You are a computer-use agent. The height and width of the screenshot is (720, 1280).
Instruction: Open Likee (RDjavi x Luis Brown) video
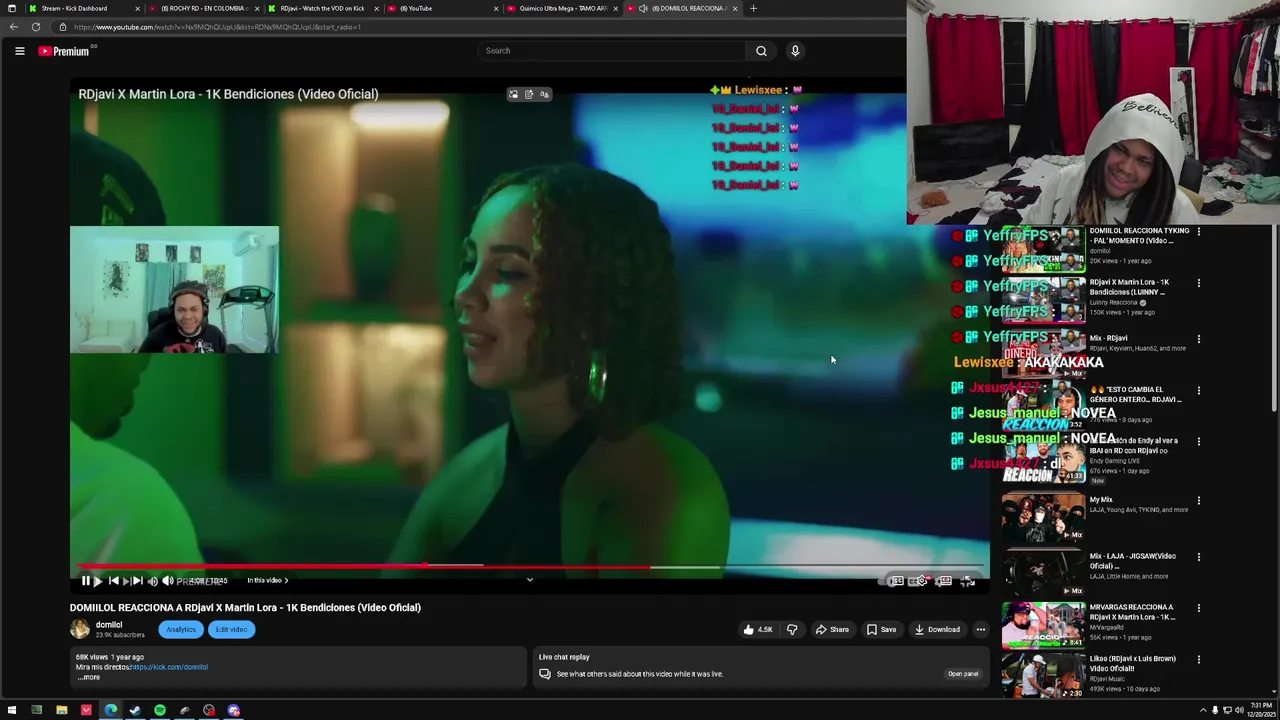click(1043, 676)
